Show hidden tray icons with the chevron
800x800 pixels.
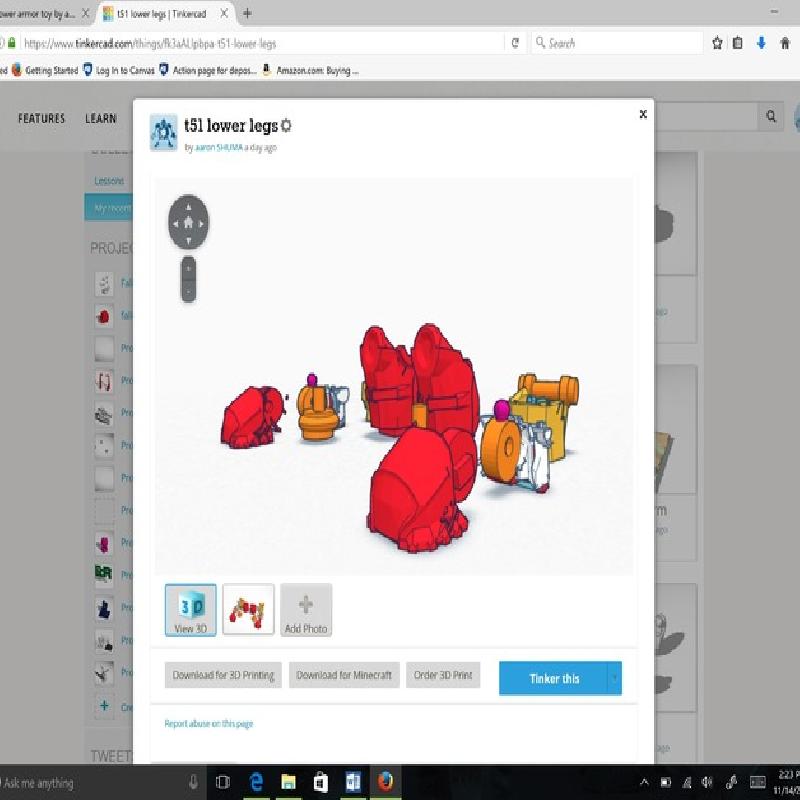point(644,782)
